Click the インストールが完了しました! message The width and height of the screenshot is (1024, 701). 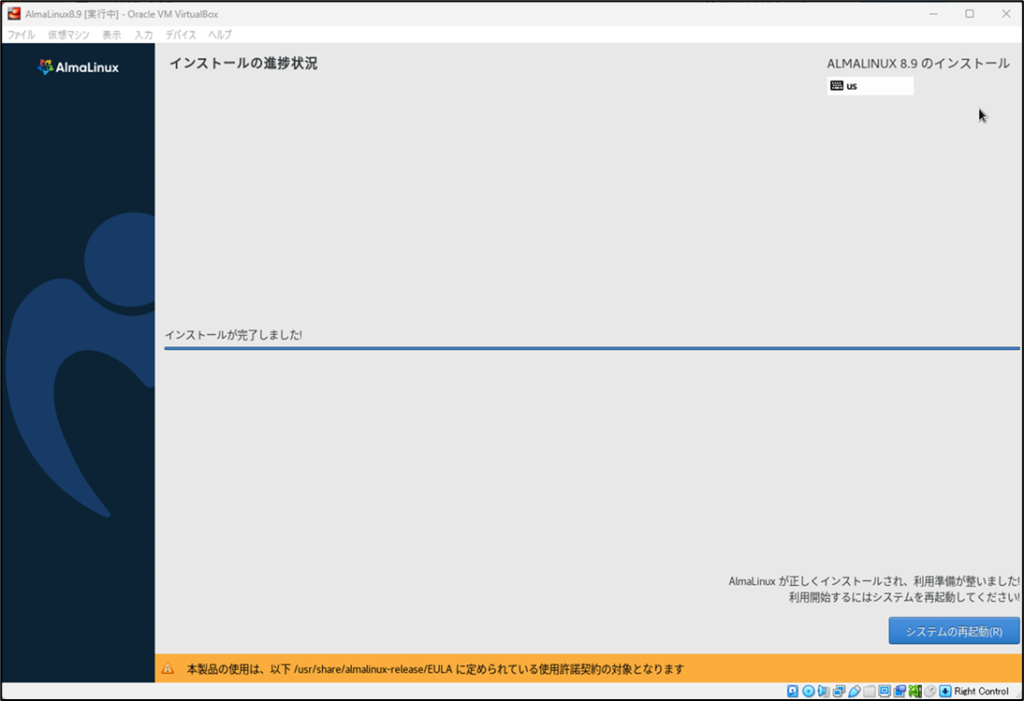coord(233,335)
